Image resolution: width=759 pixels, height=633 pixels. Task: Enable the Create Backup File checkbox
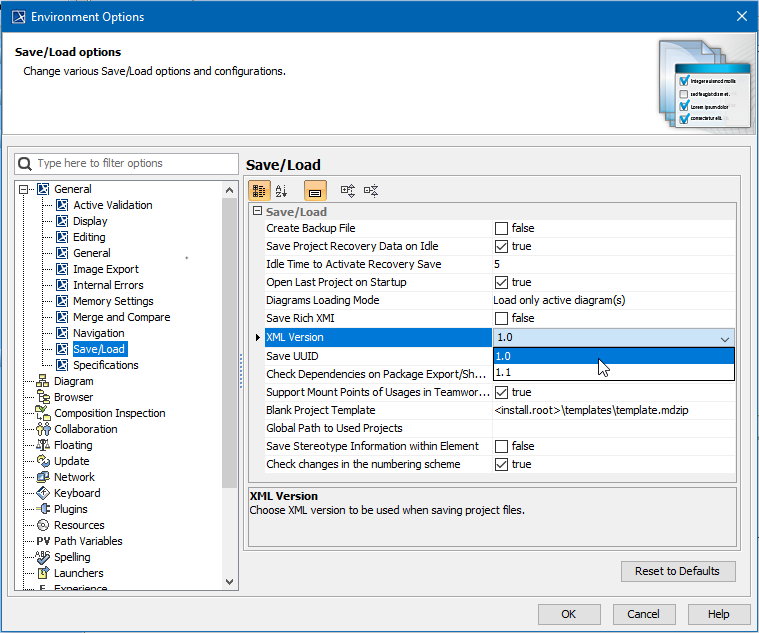501,229
